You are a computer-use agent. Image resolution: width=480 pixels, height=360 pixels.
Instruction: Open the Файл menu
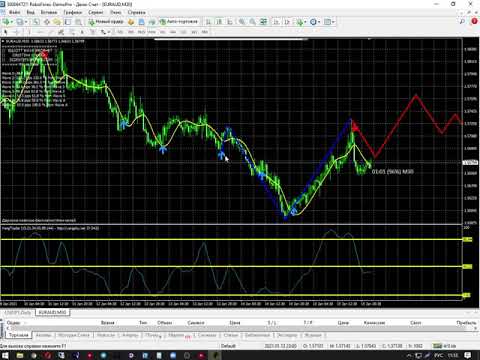click(x=14, y=12)
